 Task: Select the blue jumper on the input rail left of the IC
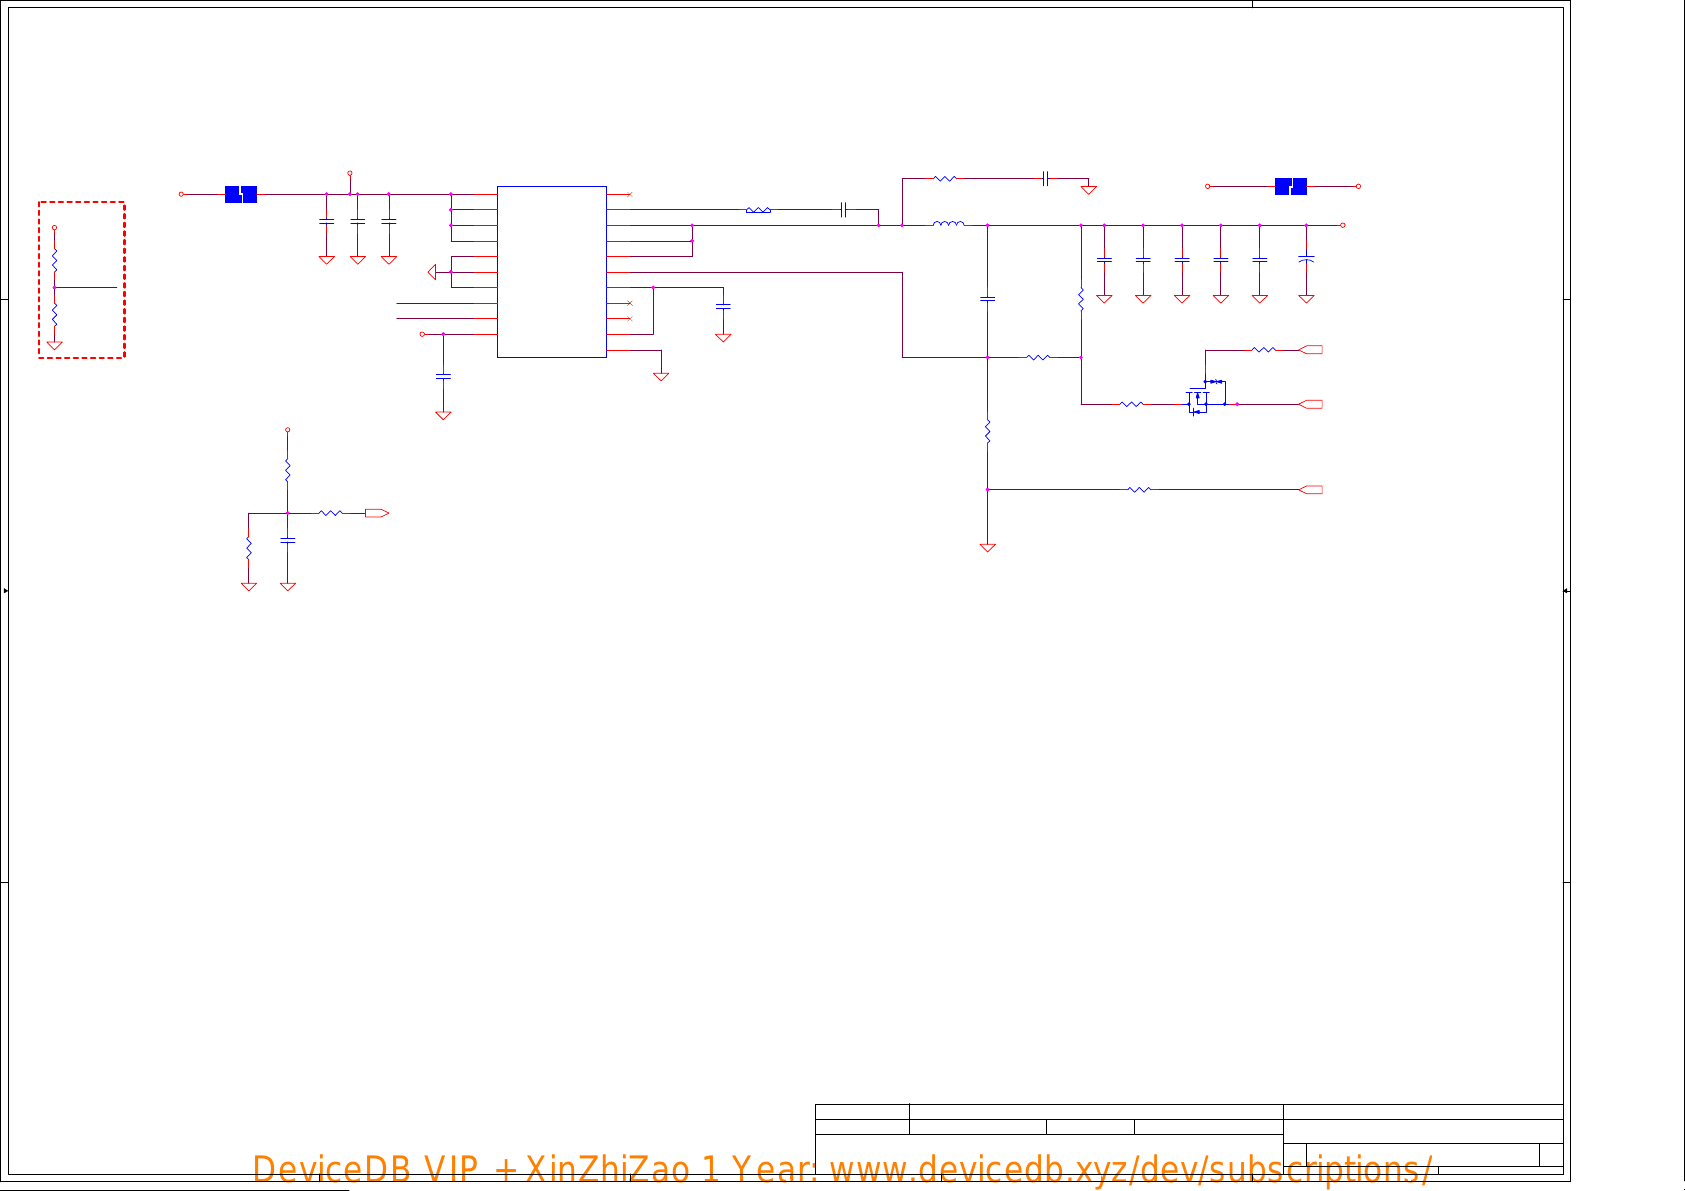(241, 194)
